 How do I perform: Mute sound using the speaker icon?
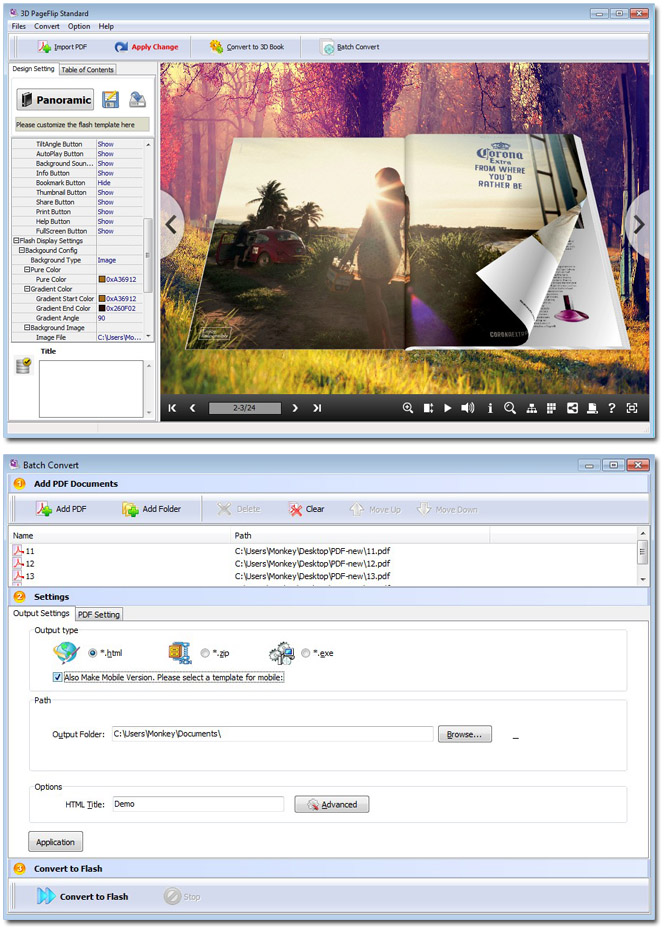point(467,408)
